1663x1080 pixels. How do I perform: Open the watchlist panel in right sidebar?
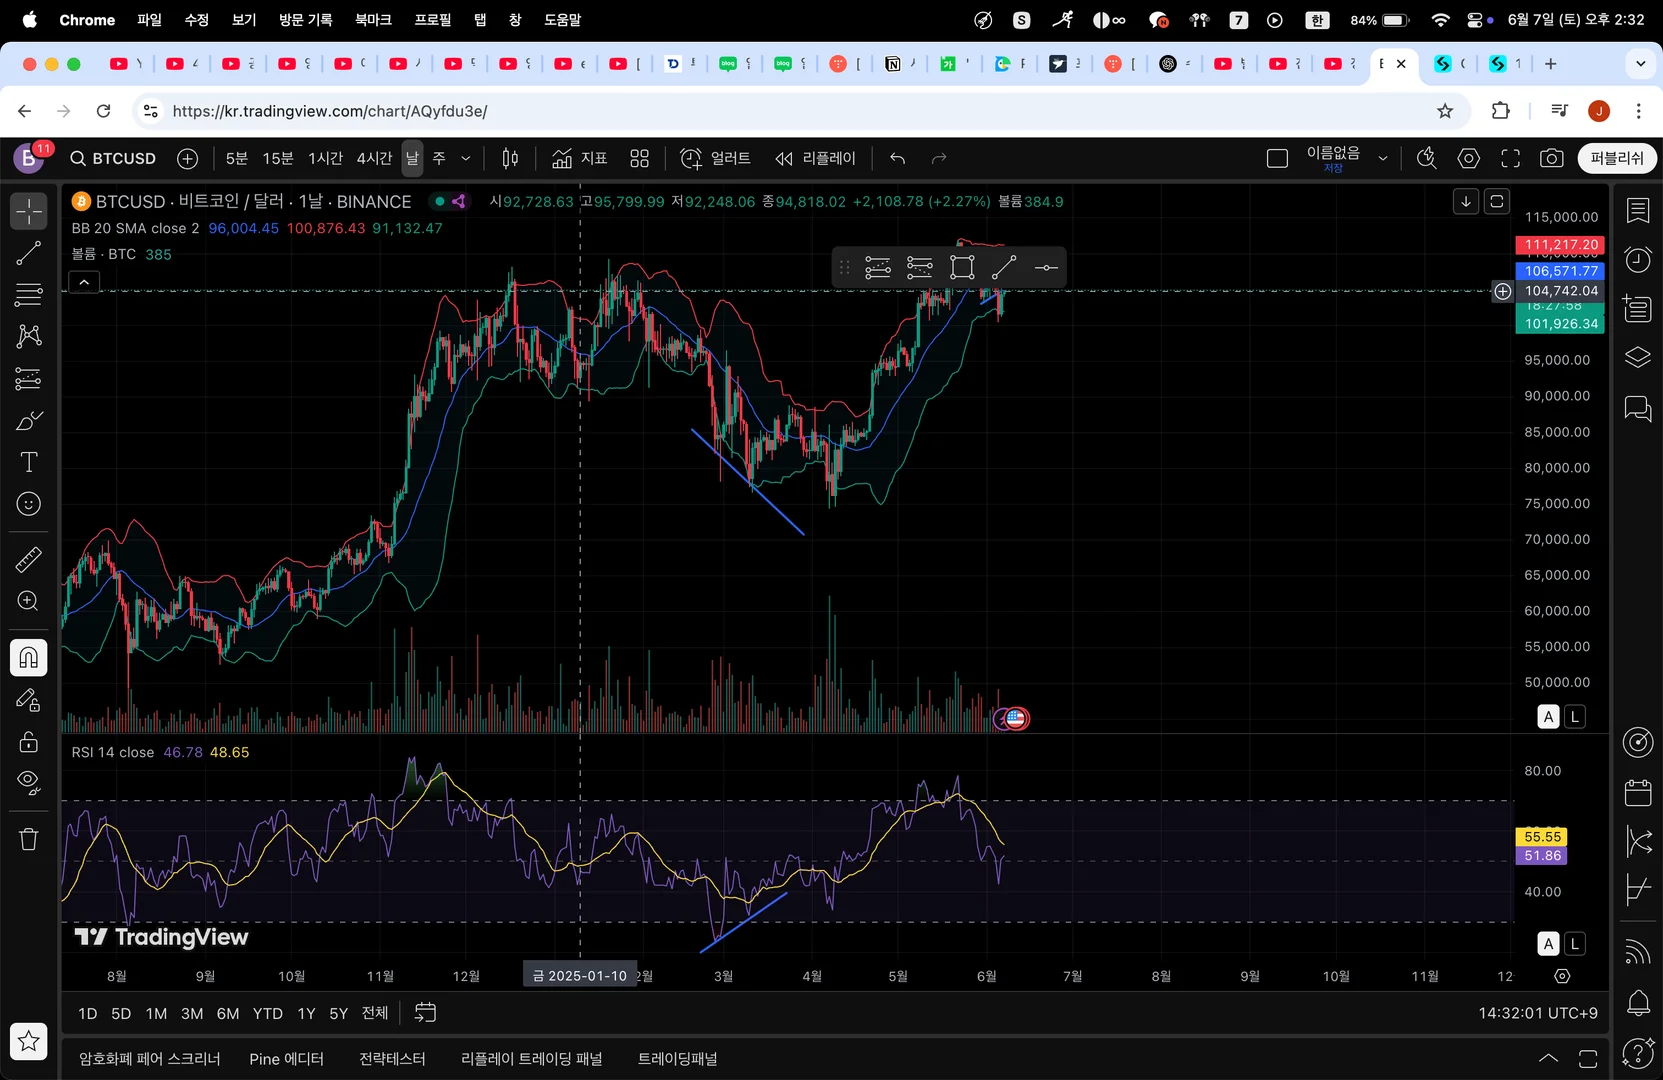(1638, 211)
